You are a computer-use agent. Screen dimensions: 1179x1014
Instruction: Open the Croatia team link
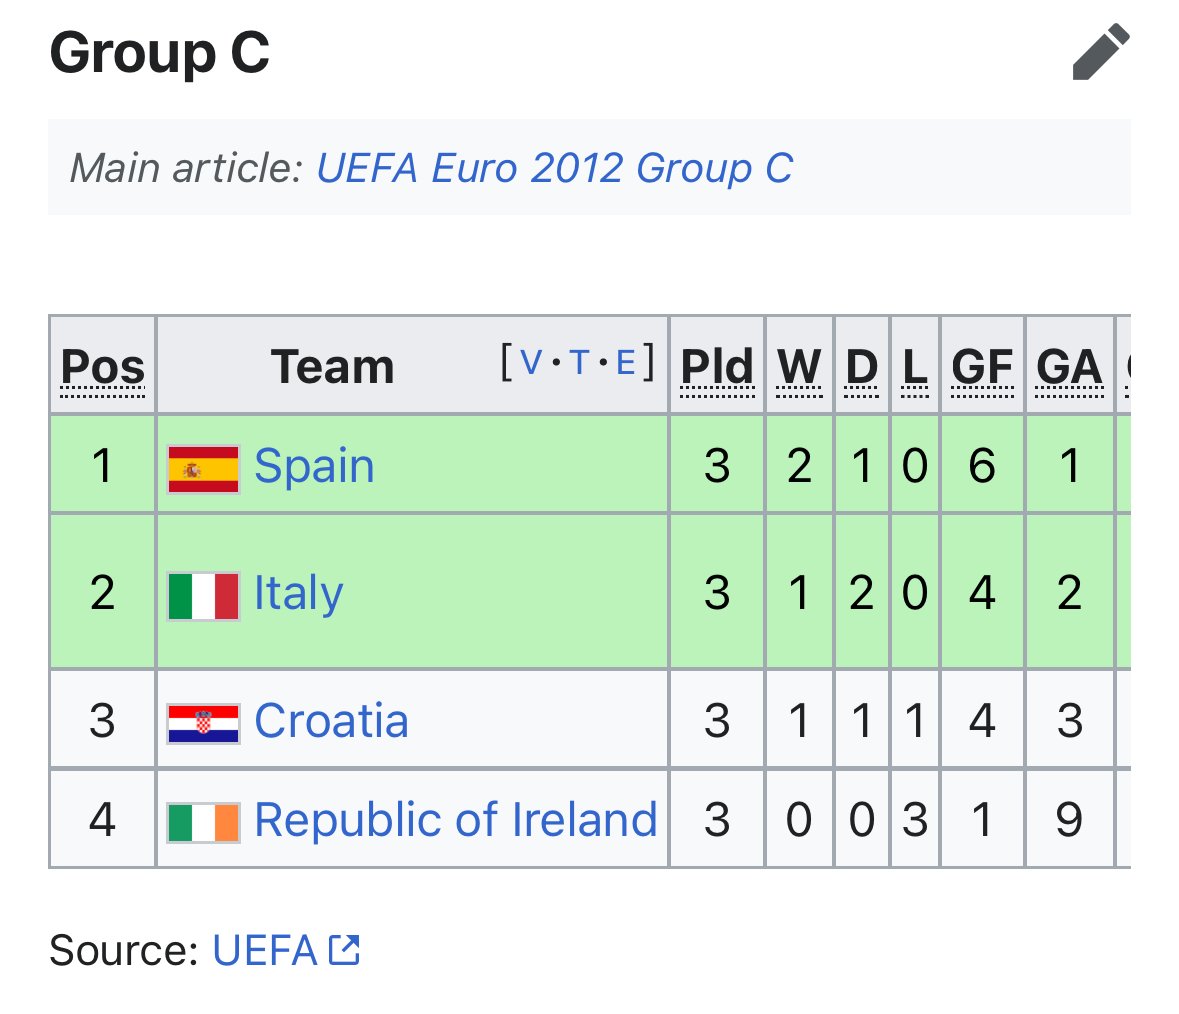pos(331,721)
